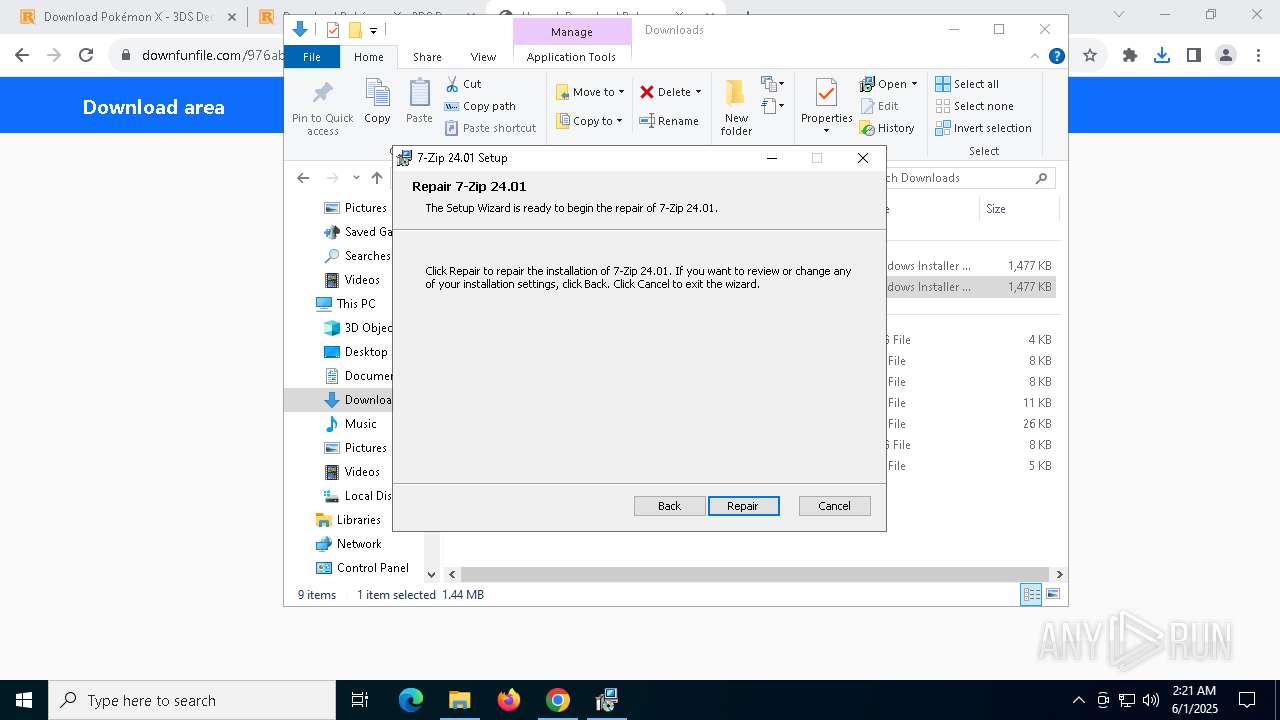Screen dimensions: 1280x720
Task: Open Firefox from the taskbar
Action: pos(509,700)
